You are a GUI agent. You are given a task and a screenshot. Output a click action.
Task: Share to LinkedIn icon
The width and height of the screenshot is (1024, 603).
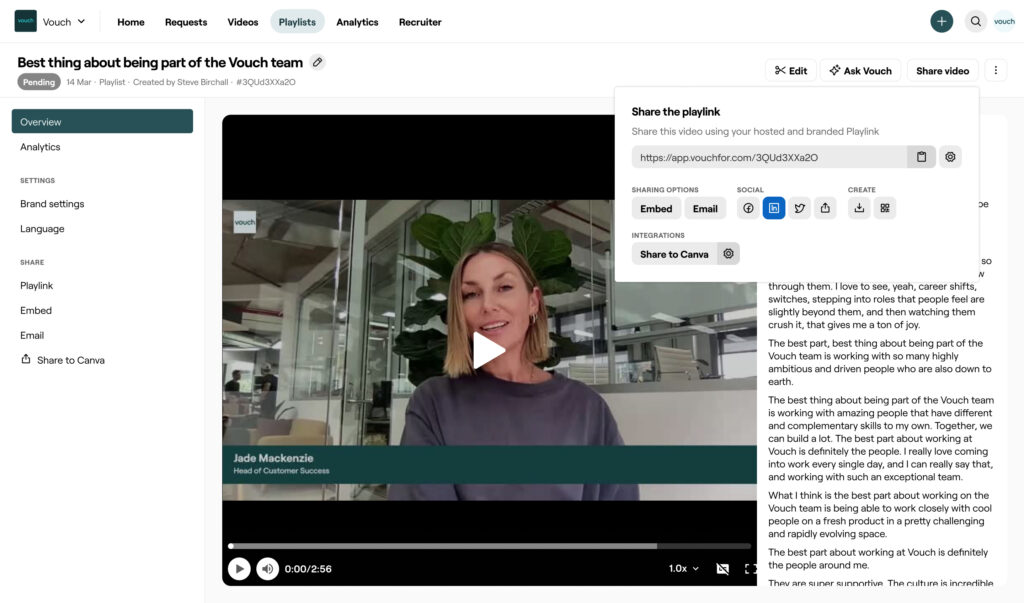(x=774, y=208)
